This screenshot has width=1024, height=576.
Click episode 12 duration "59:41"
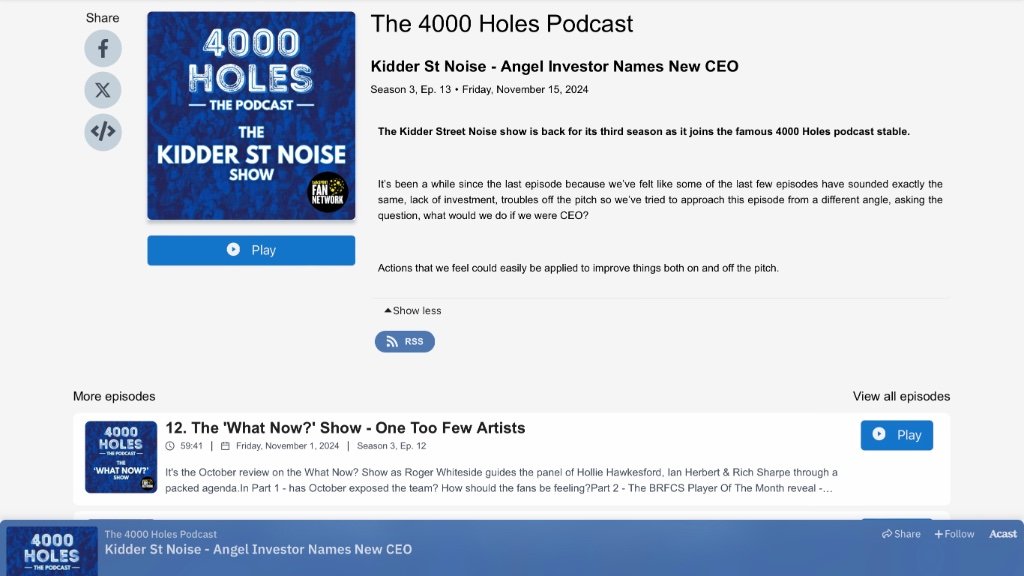click(x=191, y=446)
